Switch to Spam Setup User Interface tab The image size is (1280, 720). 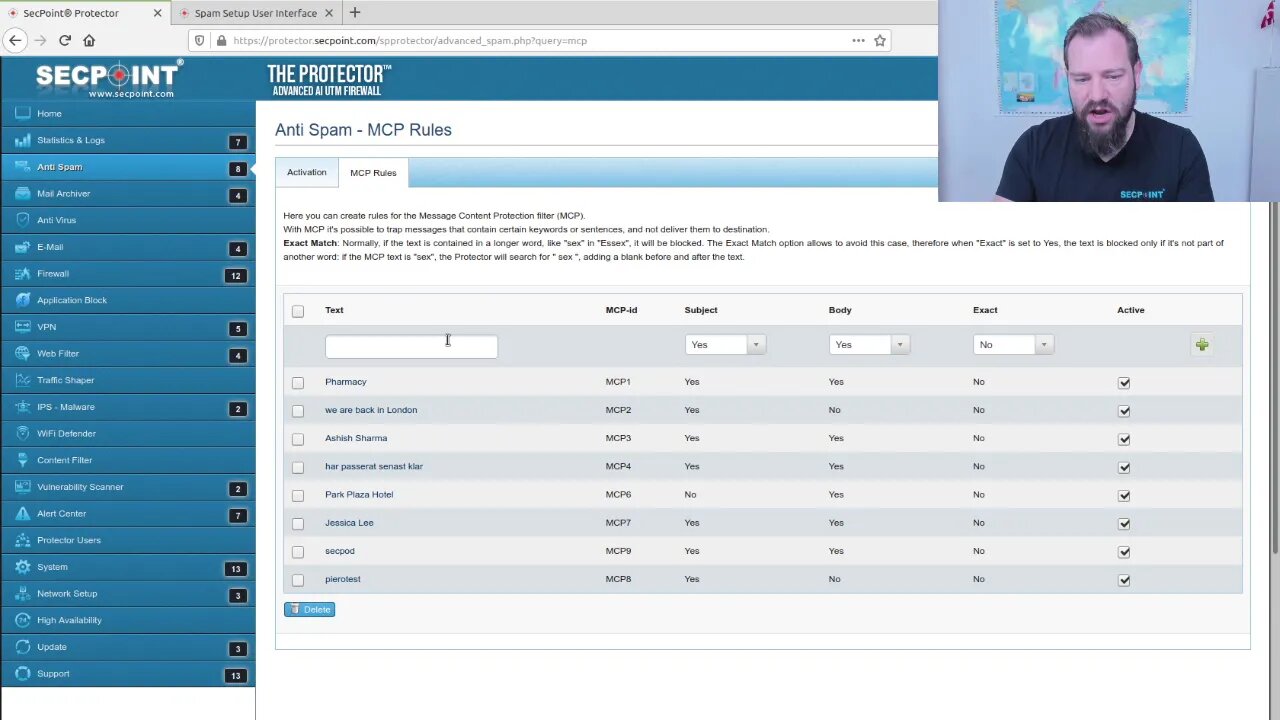pos(255,13)
